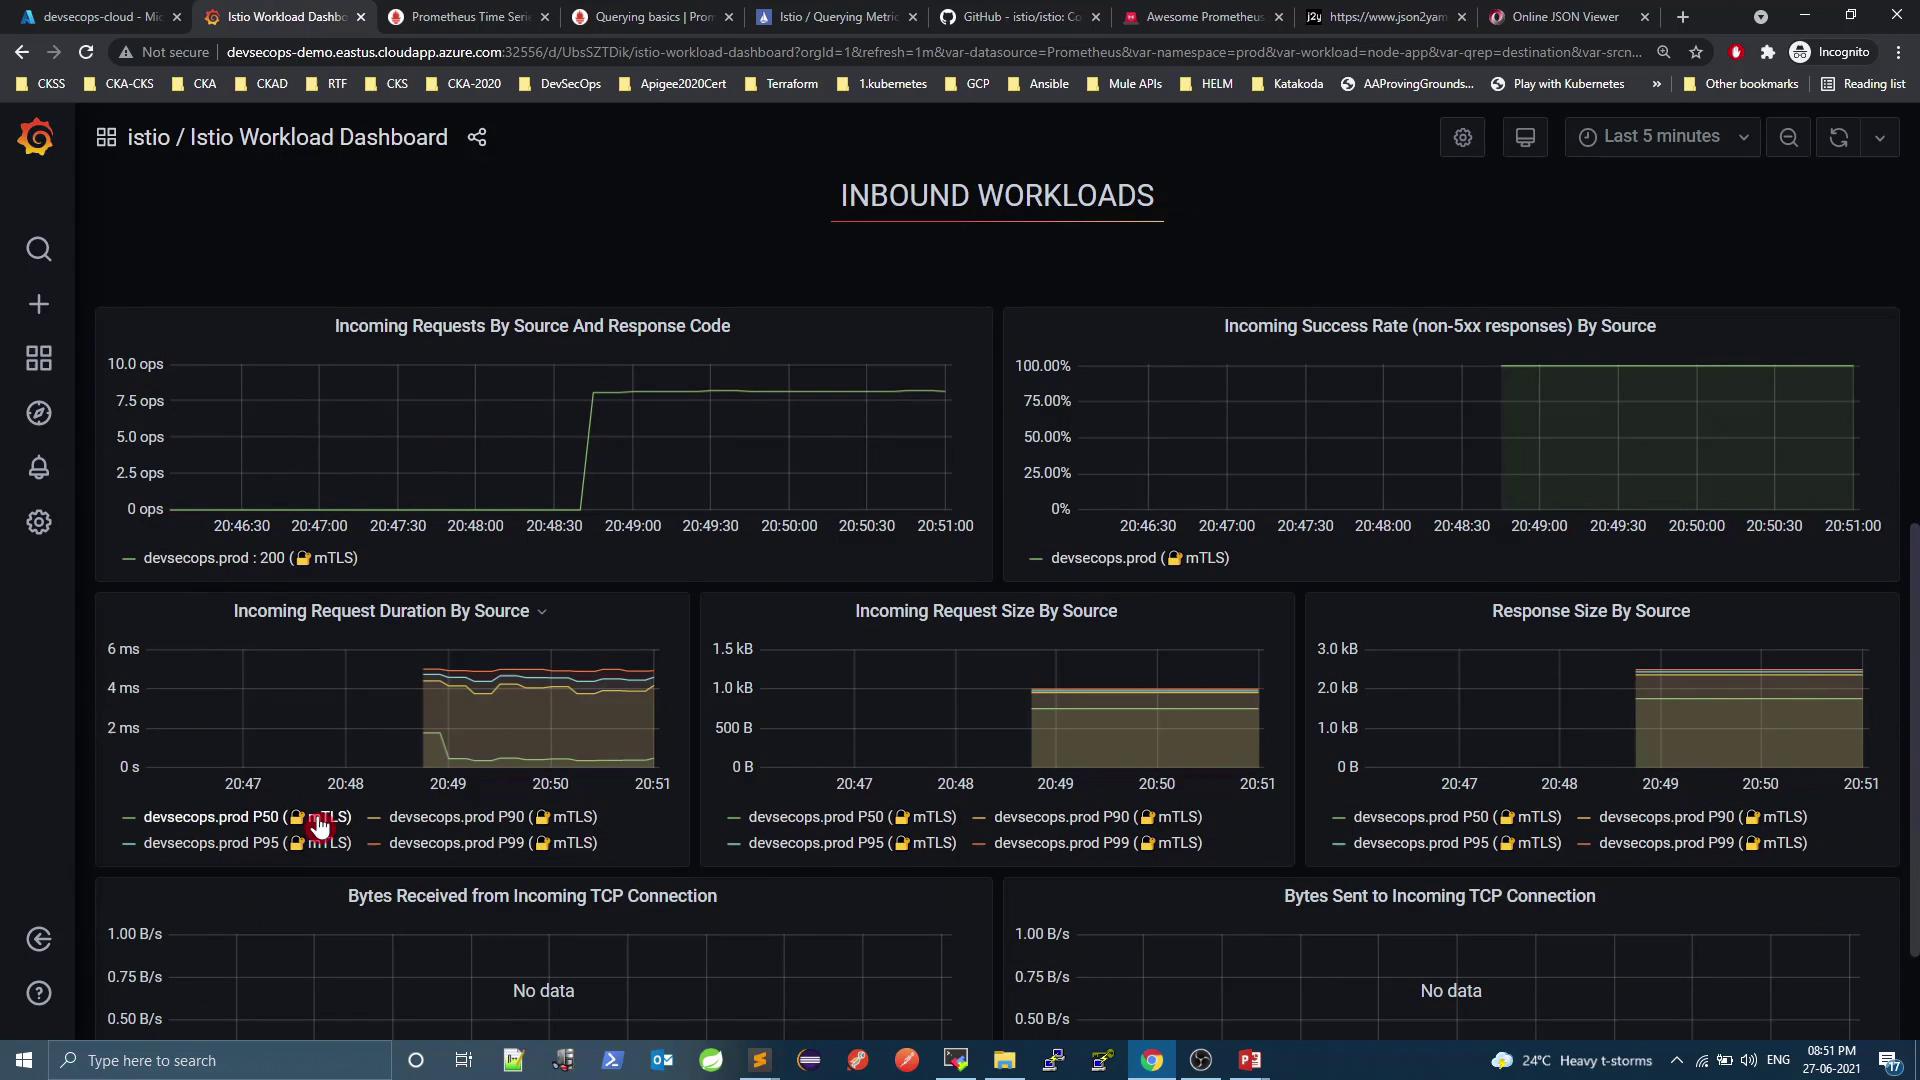Click the Windows search box in taskbar

220,1060
